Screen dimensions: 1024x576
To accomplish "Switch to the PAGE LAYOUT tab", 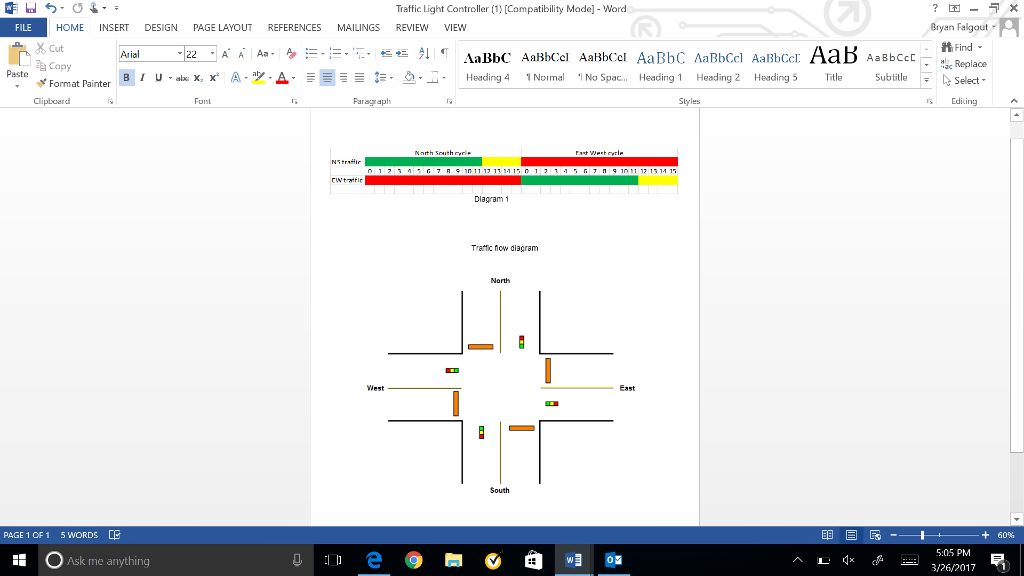I will pos(222,27).
